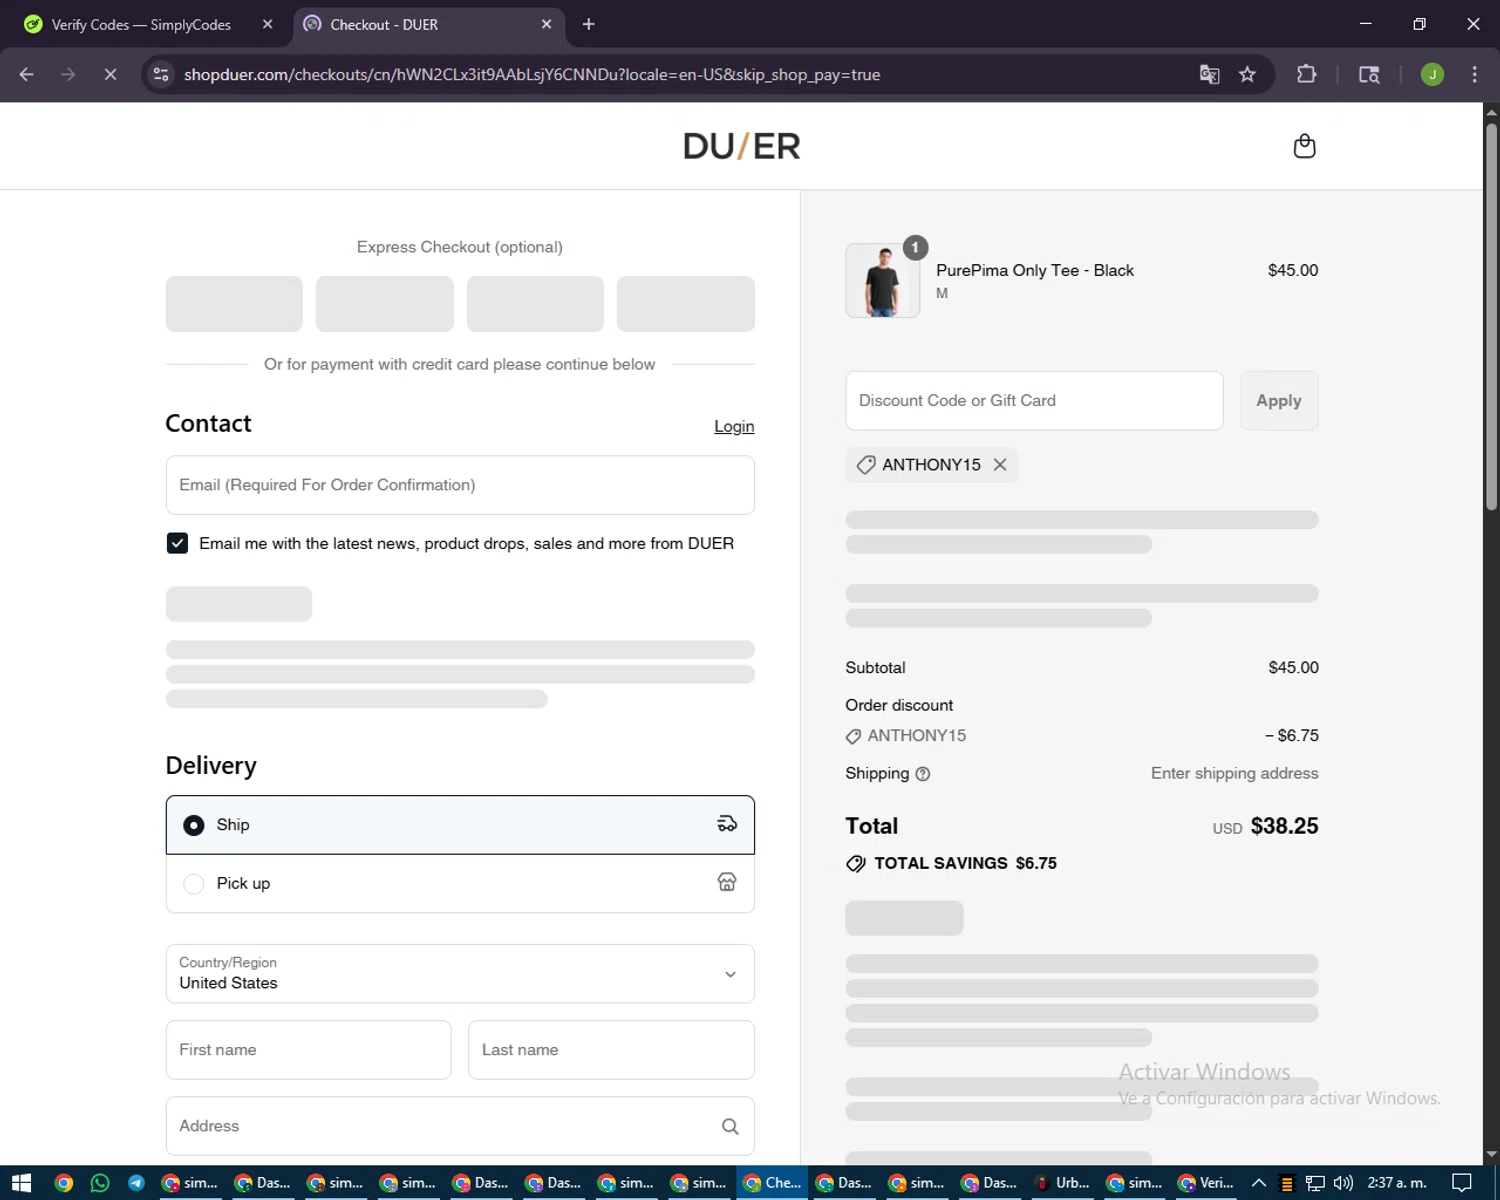Viewport: 1500px width, 1200px height.
Task: Click the TOTAL SAVINGS $6.75 text
Action: click(965, 863)
